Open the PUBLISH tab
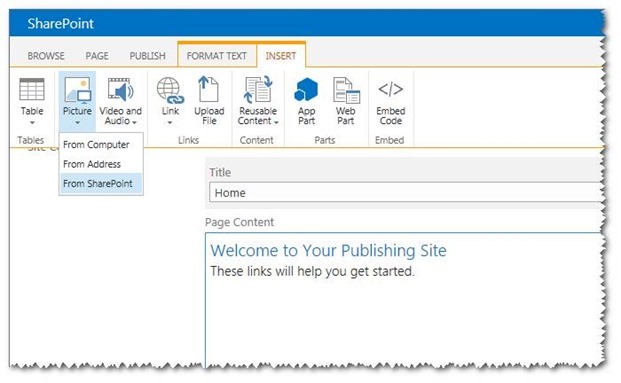 click(147, 56)
